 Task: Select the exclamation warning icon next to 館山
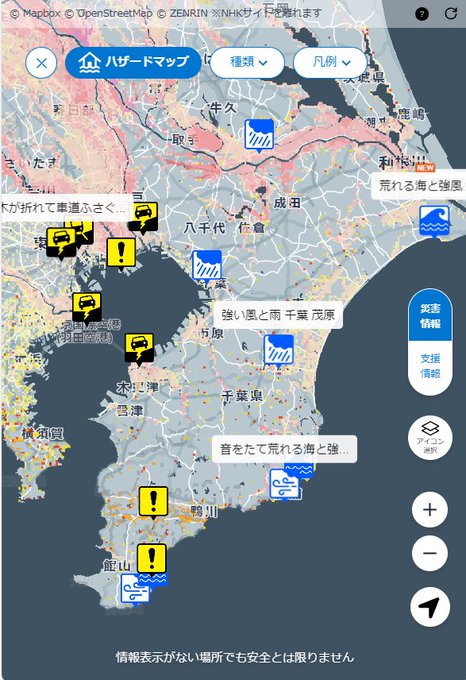152,559
